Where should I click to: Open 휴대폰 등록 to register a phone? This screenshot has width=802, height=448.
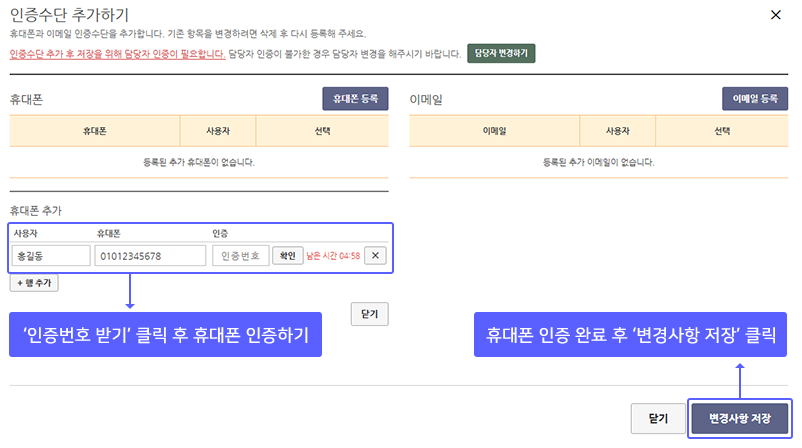[355, 99]
